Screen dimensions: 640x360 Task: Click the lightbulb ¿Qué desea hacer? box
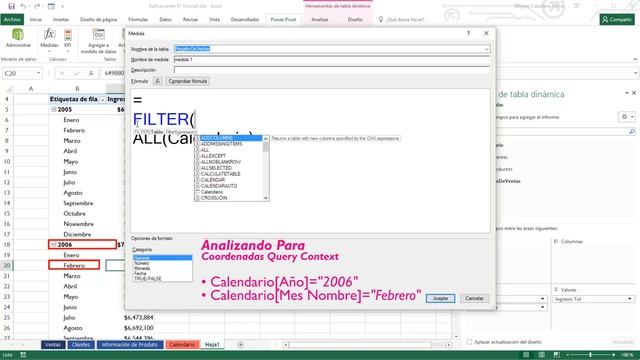(x=401, y=19)
